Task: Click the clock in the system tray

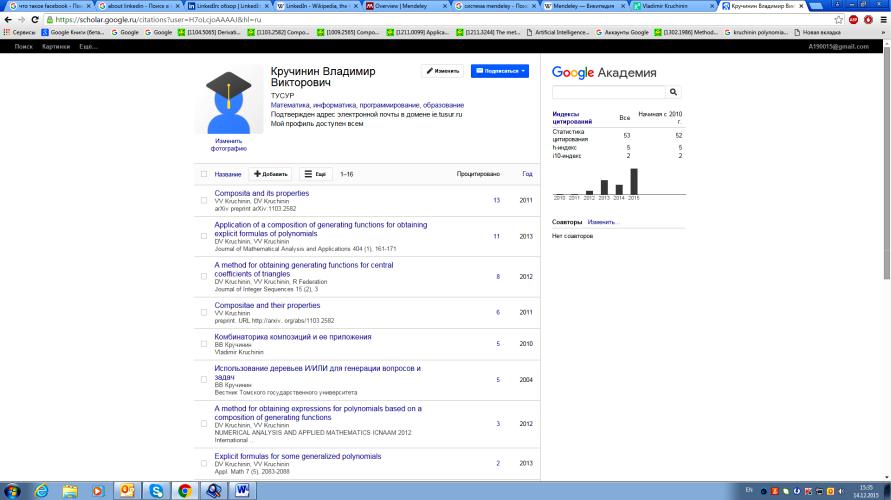Action: [865, 491]
